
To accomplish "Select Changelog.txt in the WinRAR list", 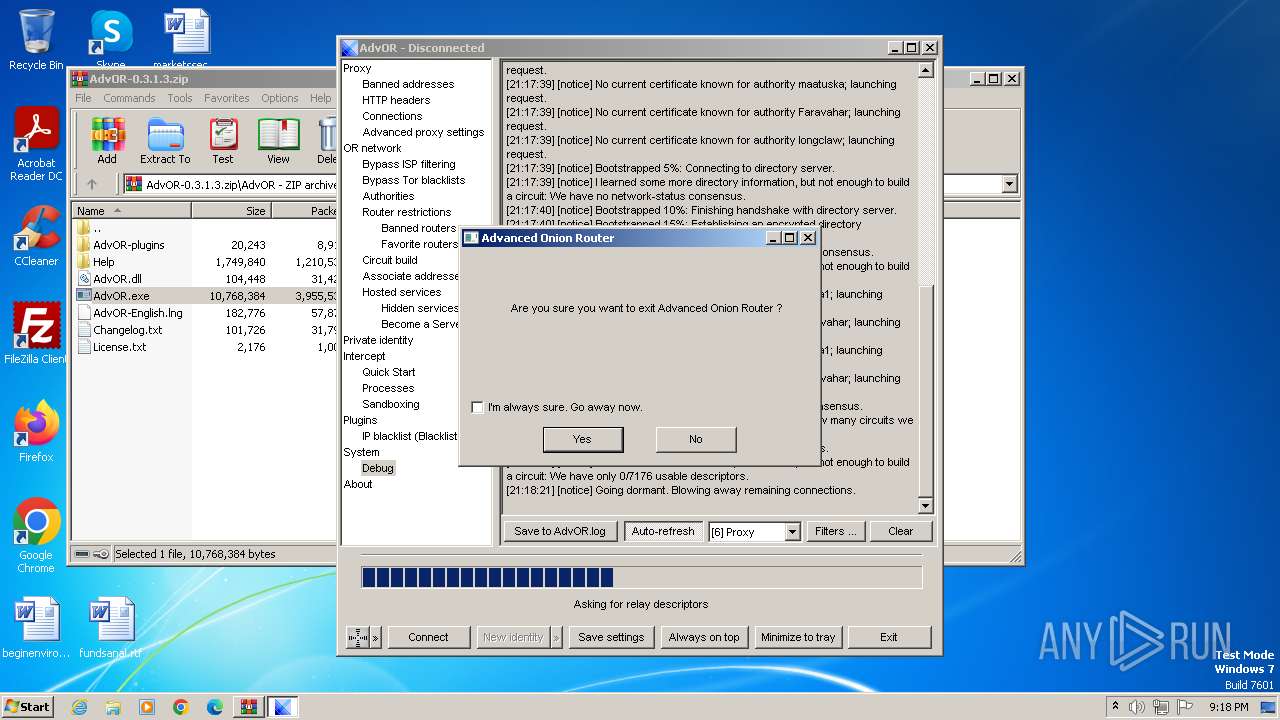I will (127, 330).
